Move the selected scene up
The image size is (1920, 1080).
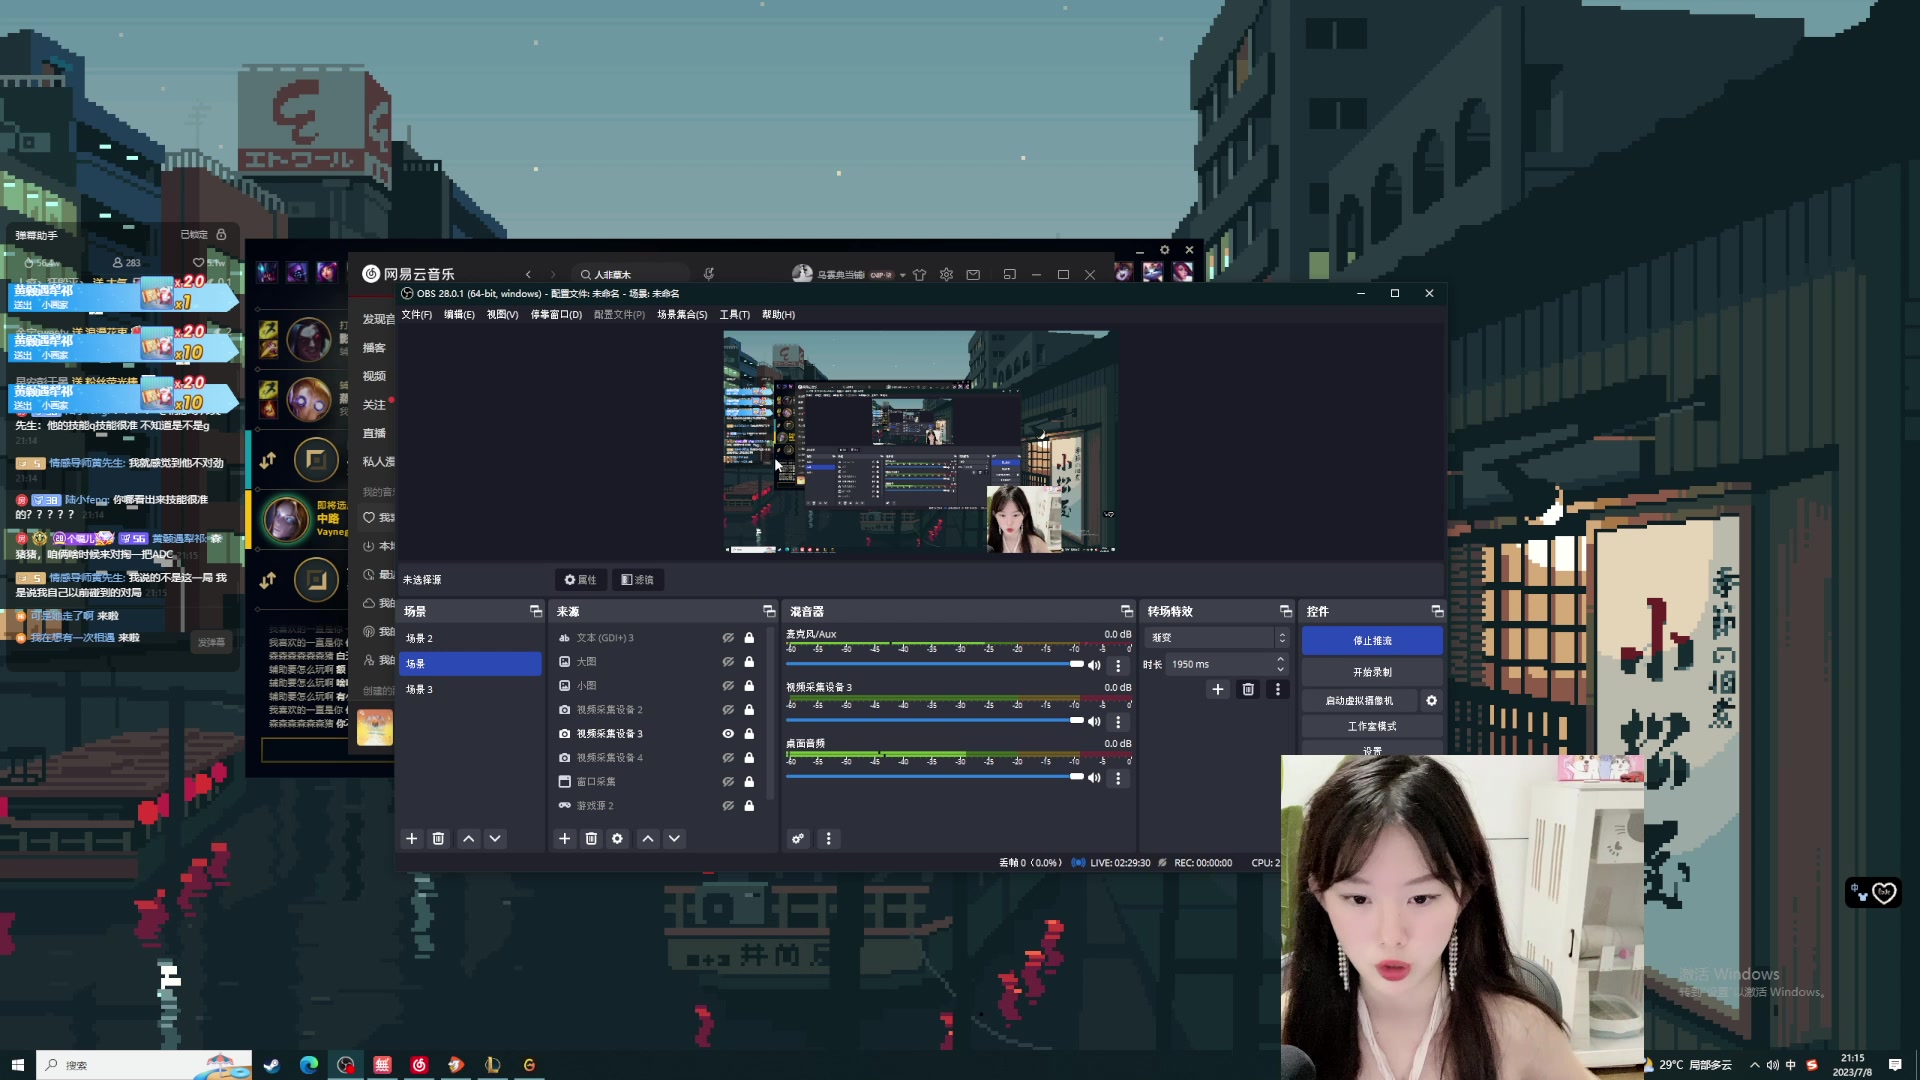[468, 839]
